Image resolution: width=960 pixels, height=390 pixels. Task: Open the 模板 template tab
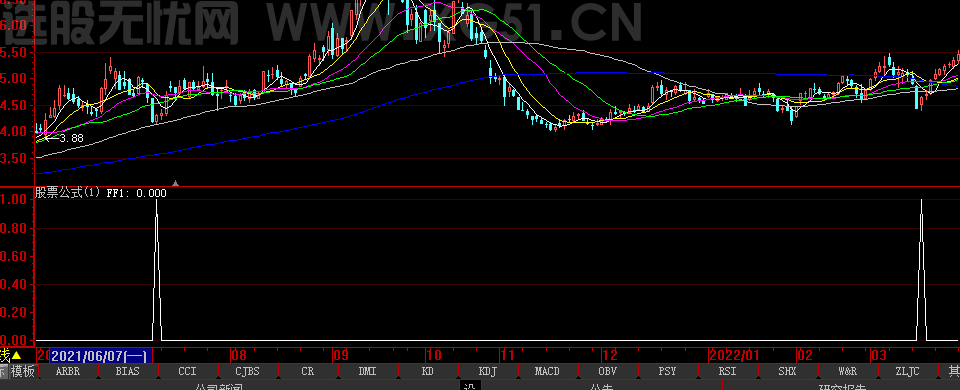pos(23,371)
